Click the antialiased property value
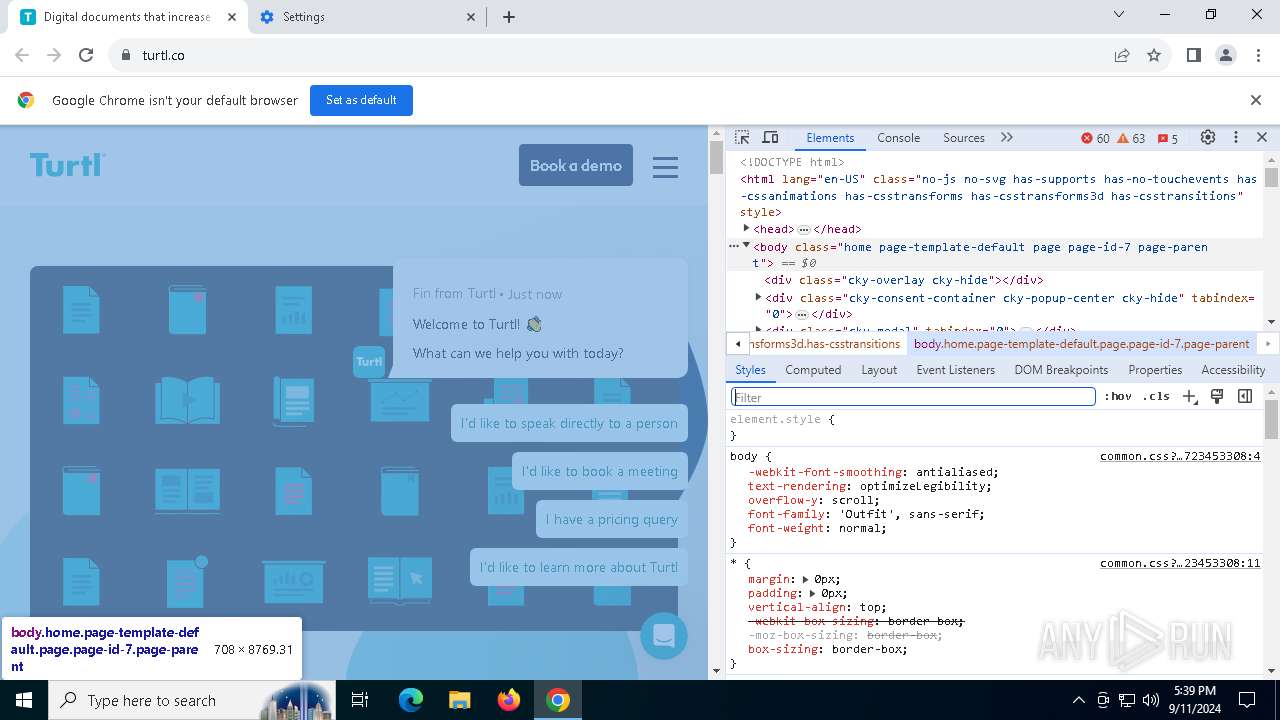Screen dimensions: 1280x720 [955, 472]
